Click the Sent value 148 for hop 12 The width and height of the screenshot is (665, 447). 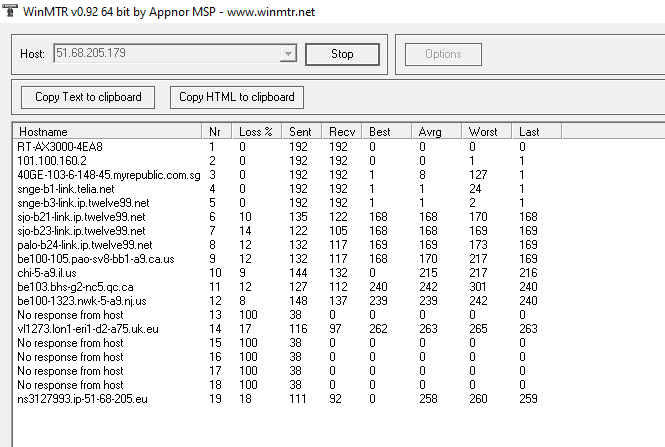299,301
